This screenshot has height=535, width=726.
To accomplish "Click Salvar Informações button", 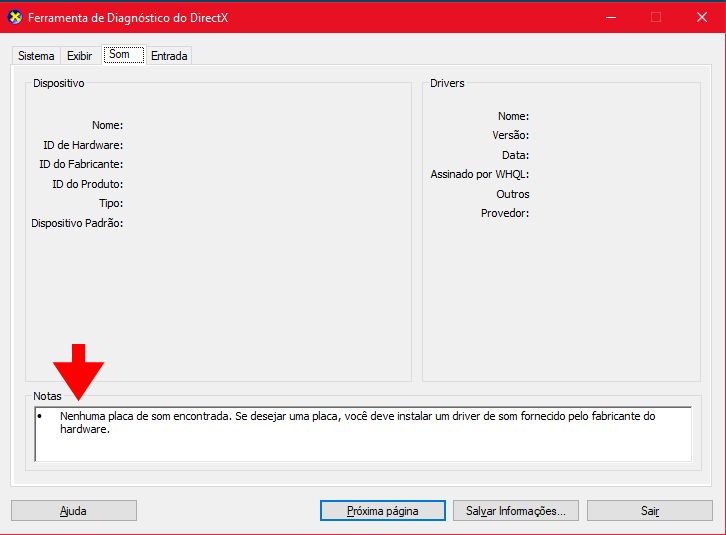I will click(x=516, y=510).
